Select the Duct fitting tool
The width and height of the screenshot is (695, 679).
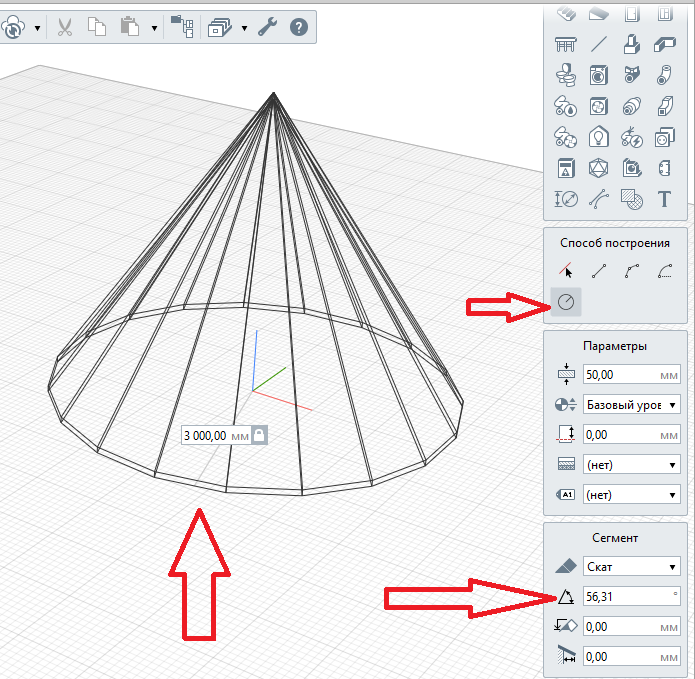[665, 106]
